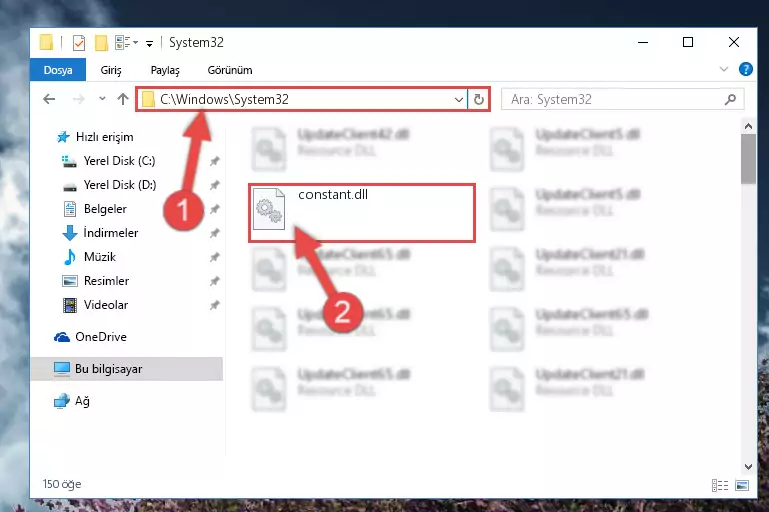Open the Dosya menu
Viewport: 769px width, 512px height.
click(x=58, y=70)
